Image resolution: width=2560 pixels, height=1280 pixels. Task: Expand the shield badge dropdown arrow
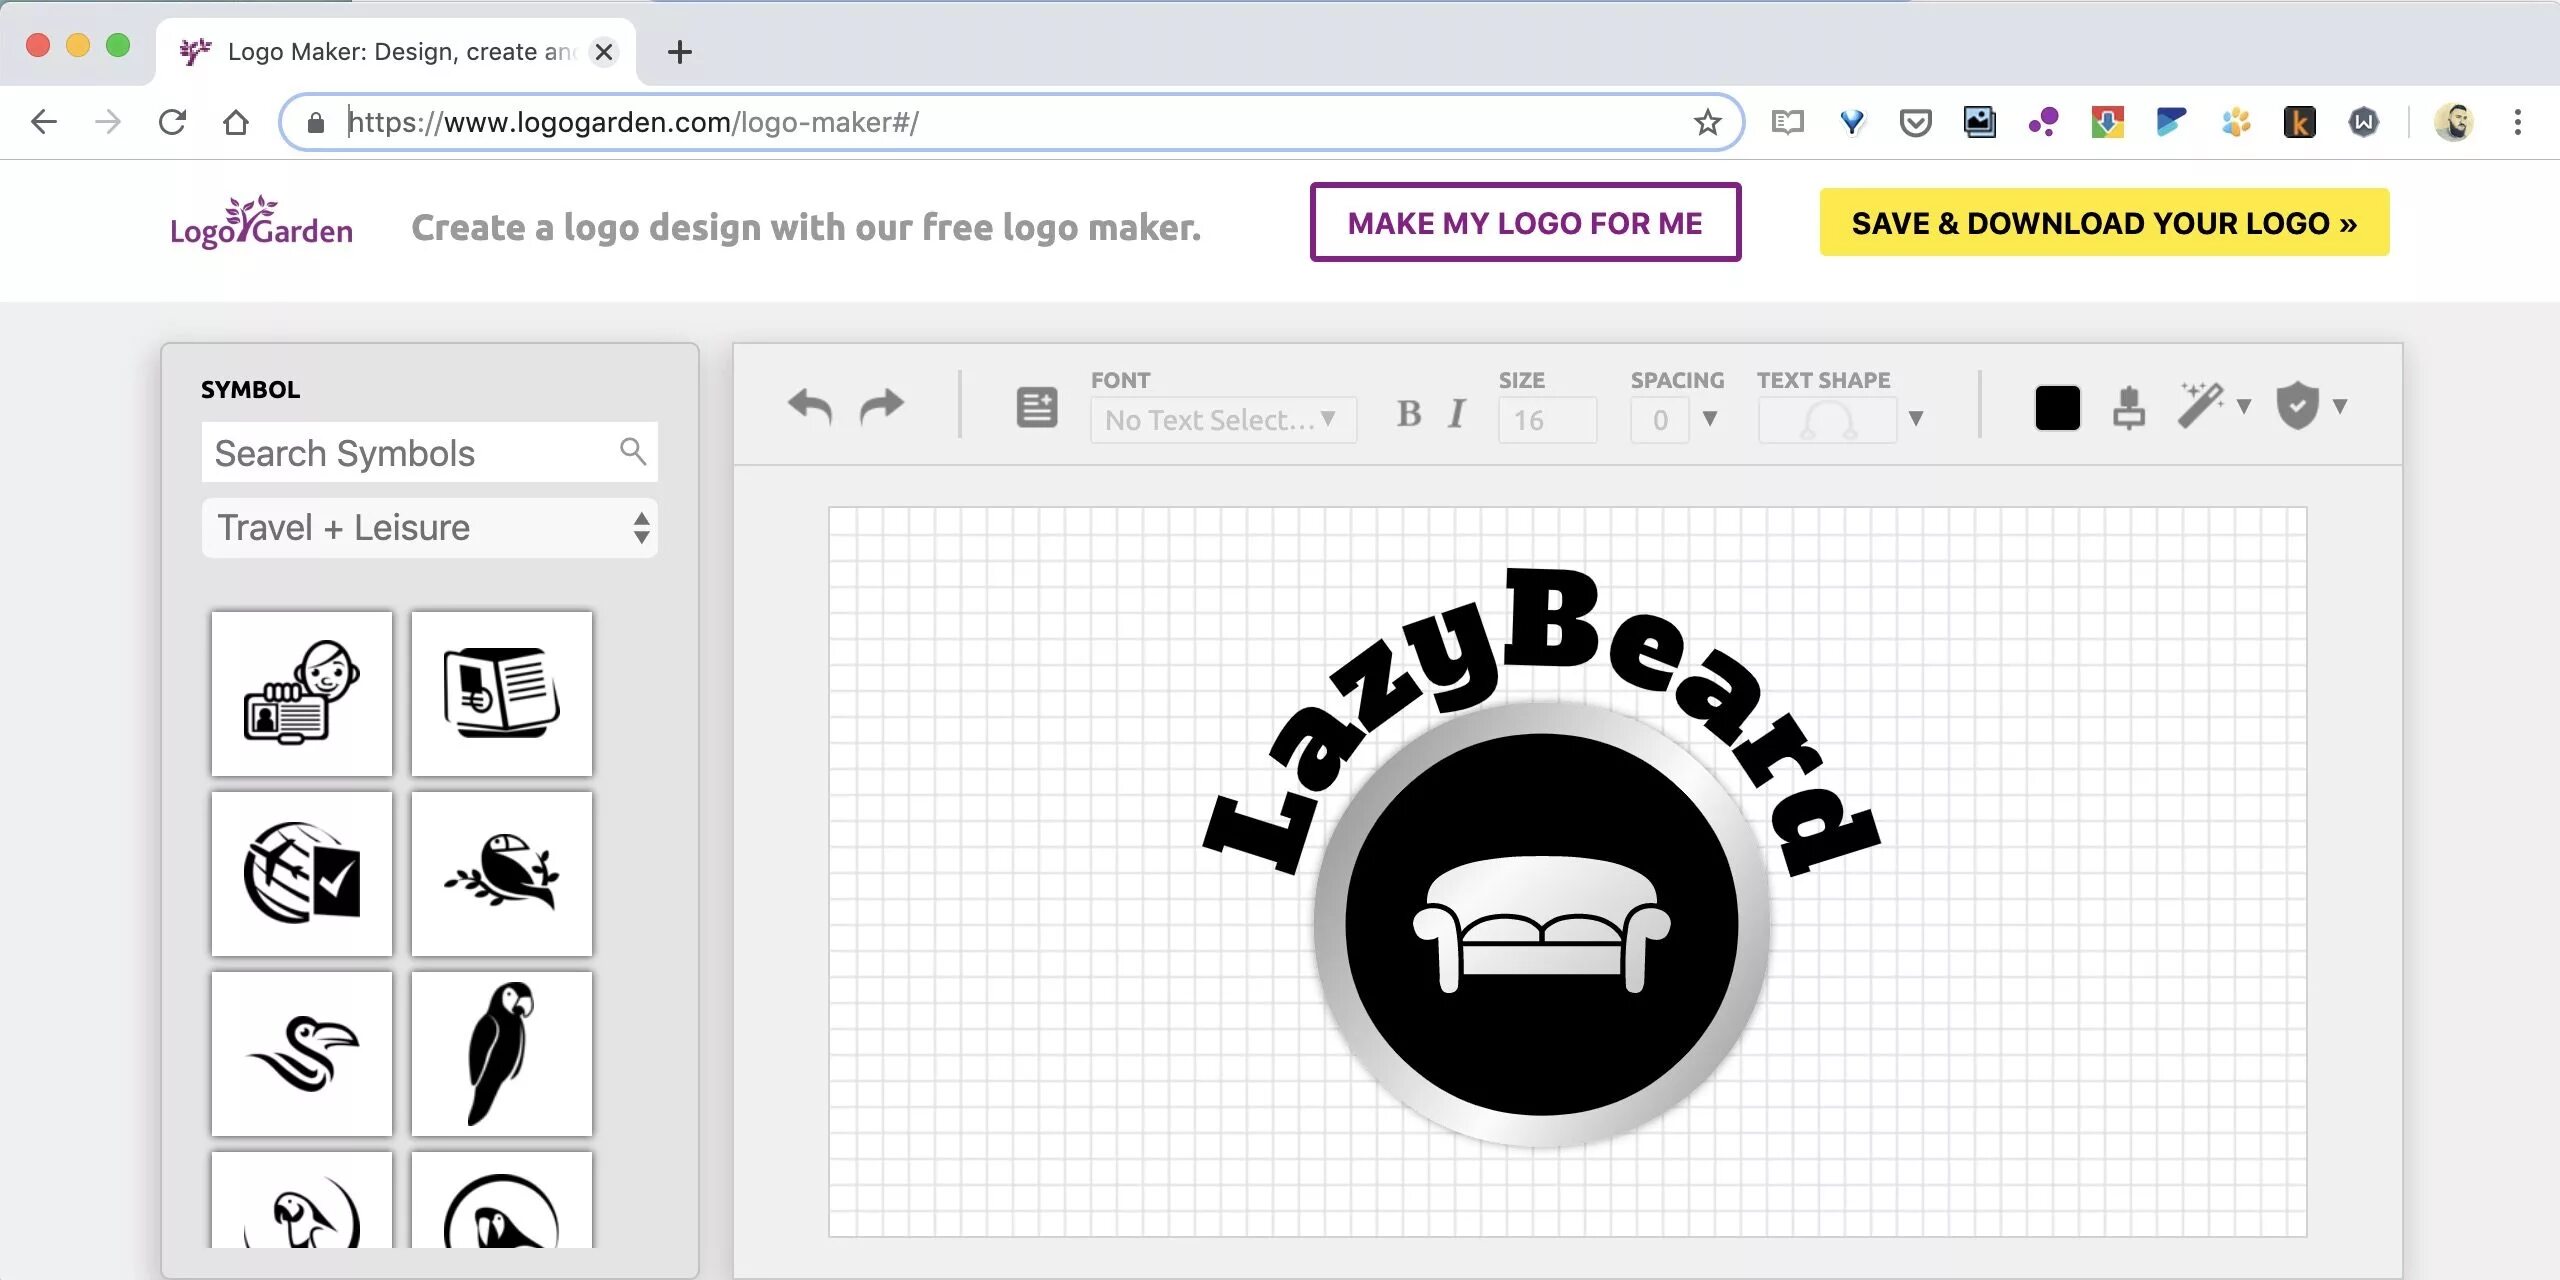tap(2340, 406)
